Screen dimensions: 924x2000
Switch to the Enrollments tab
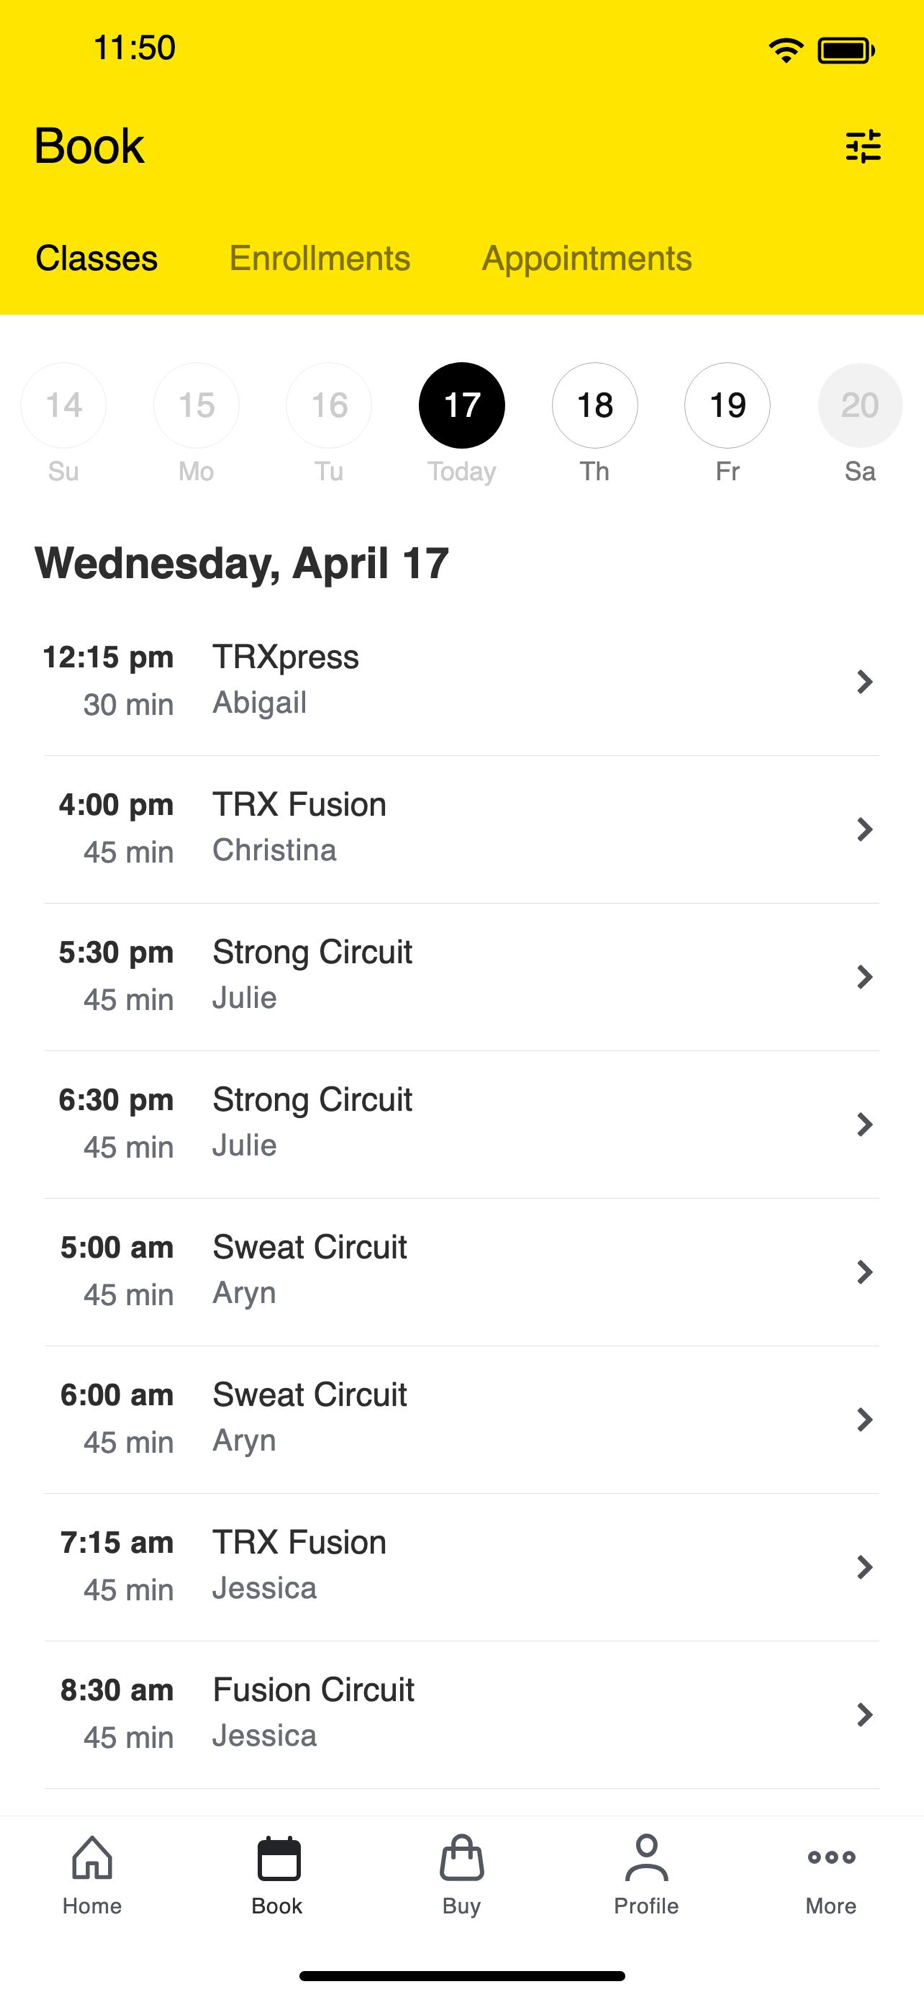click(320, 259)
